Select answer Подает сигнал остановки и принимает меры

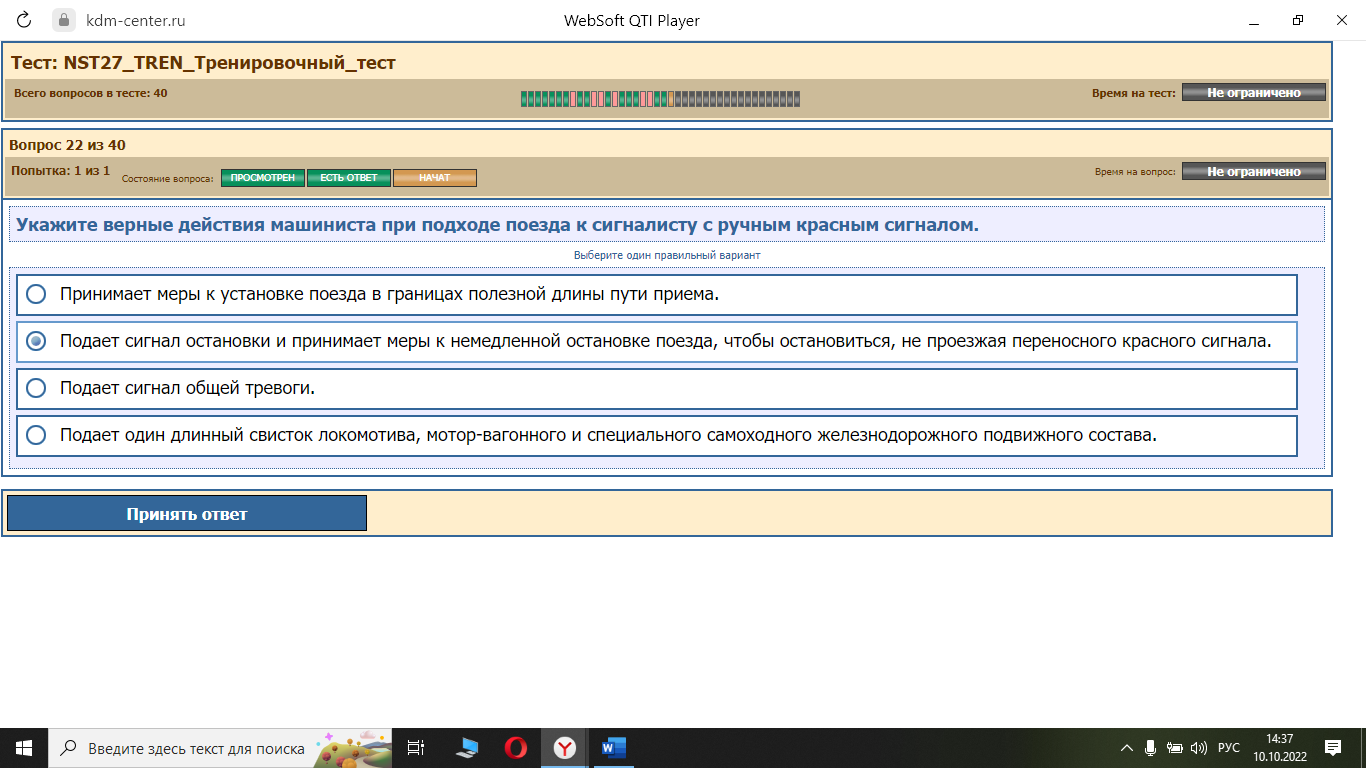click(x=657, y=342)
